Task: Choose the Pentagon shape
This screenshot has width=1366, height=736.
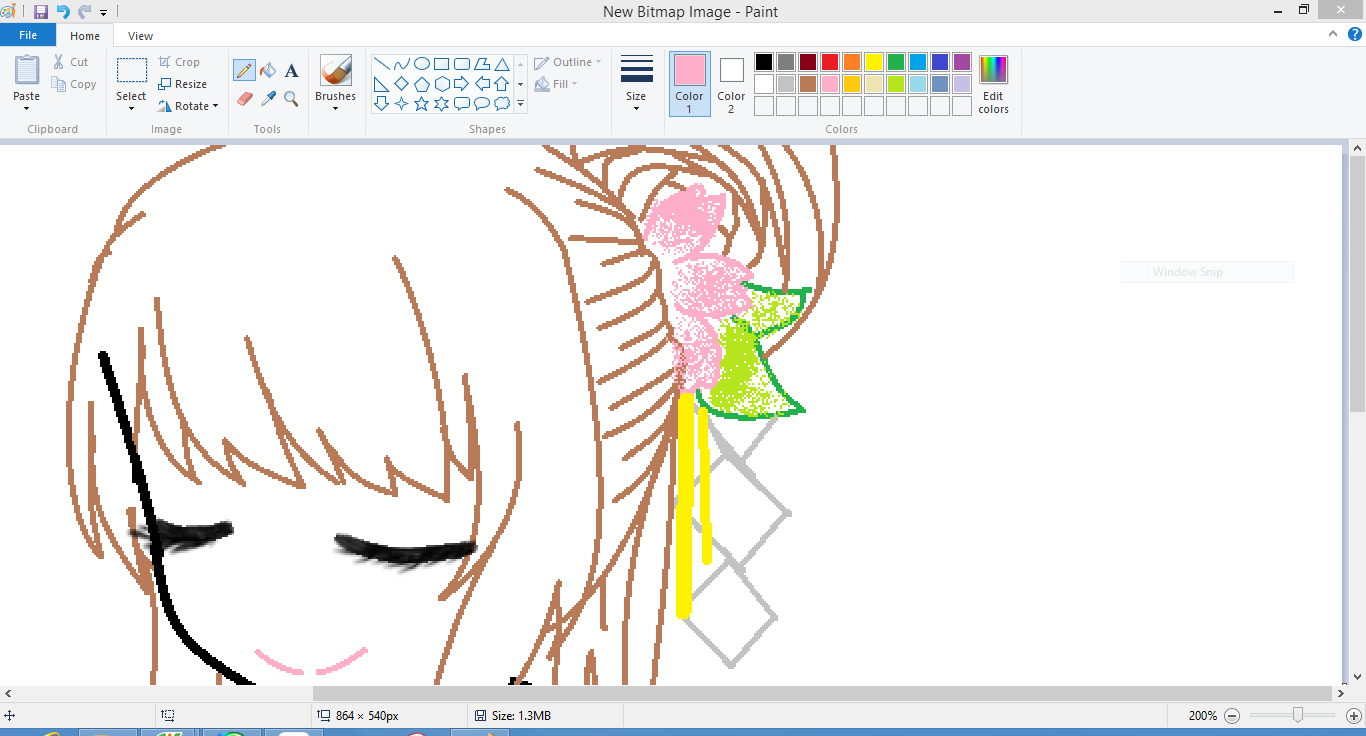Action: click(421, 84)
